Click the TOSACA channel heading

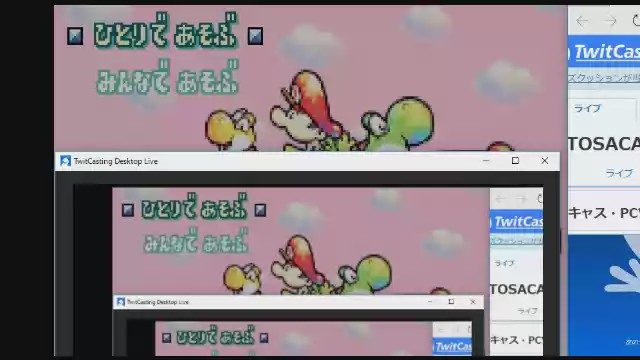coord(604,144)
